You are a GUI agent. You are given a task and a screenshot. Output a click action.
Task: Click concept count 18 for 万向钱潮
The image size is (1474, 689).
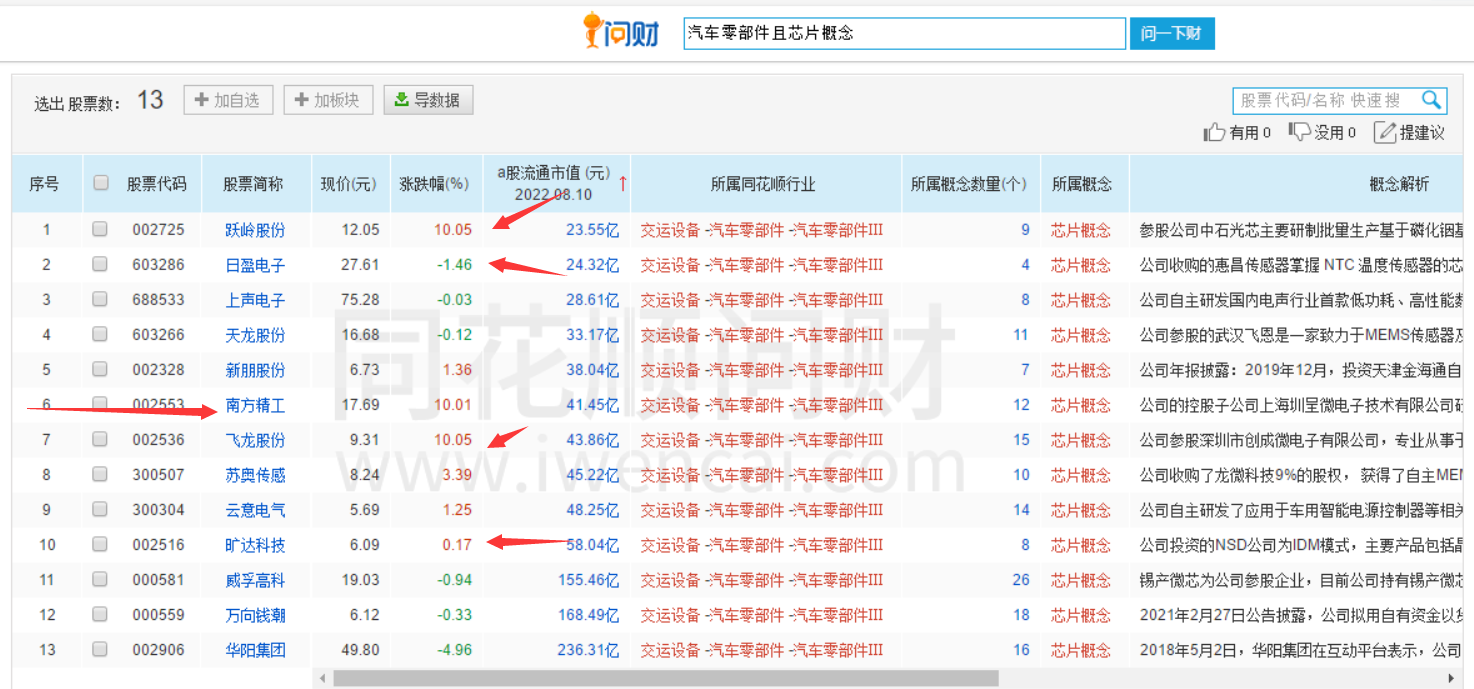(x=1021, y=615)
